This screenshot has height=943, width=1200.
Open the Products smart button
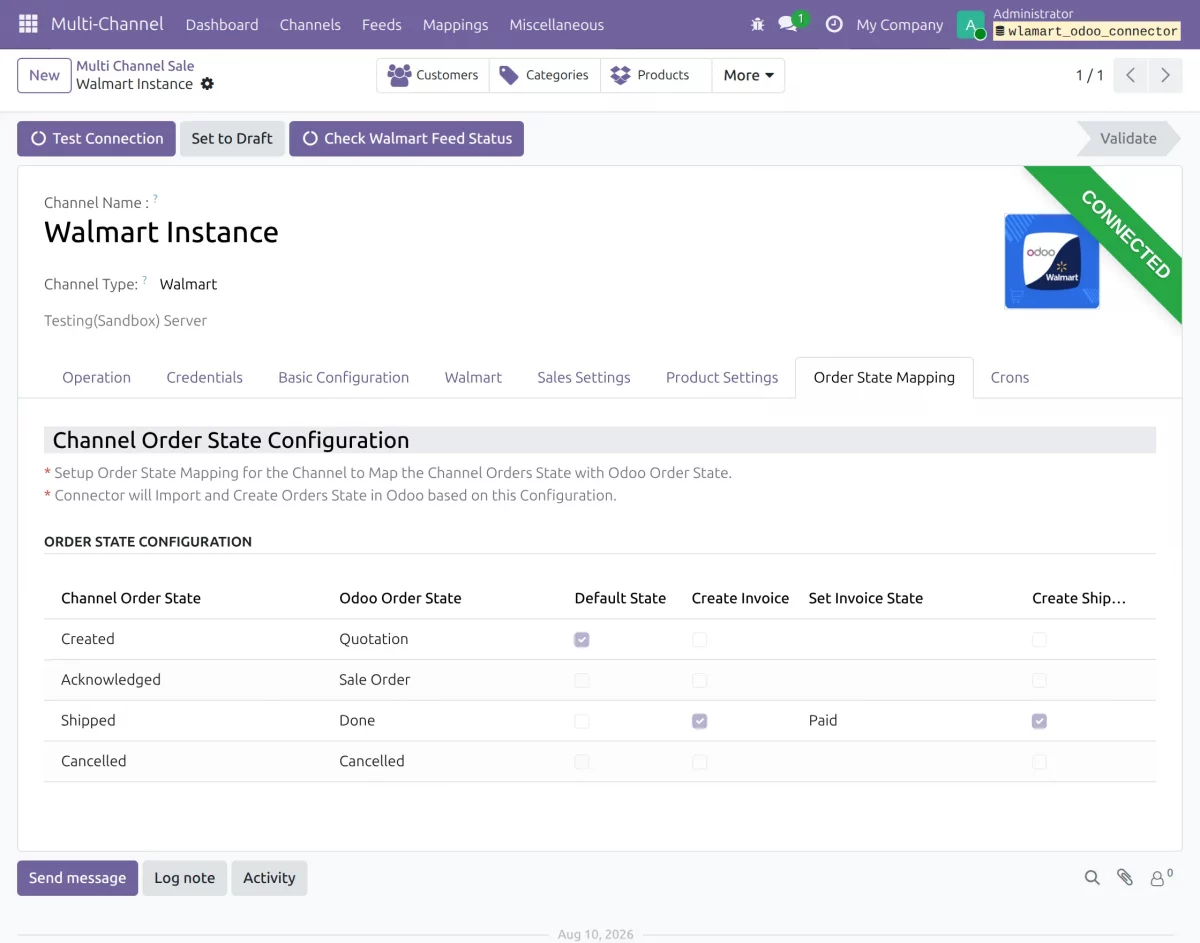[656, 75]
